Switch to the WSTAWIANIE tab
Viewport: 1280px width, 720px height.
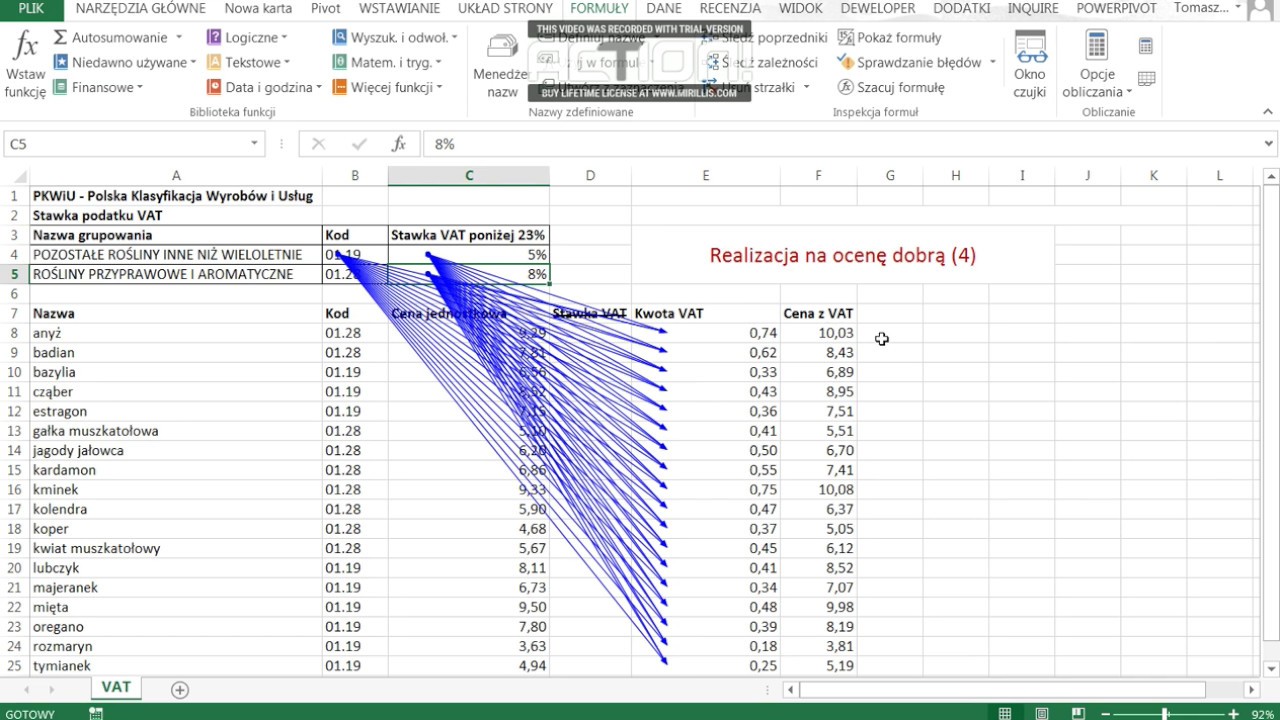click(399, 8)
